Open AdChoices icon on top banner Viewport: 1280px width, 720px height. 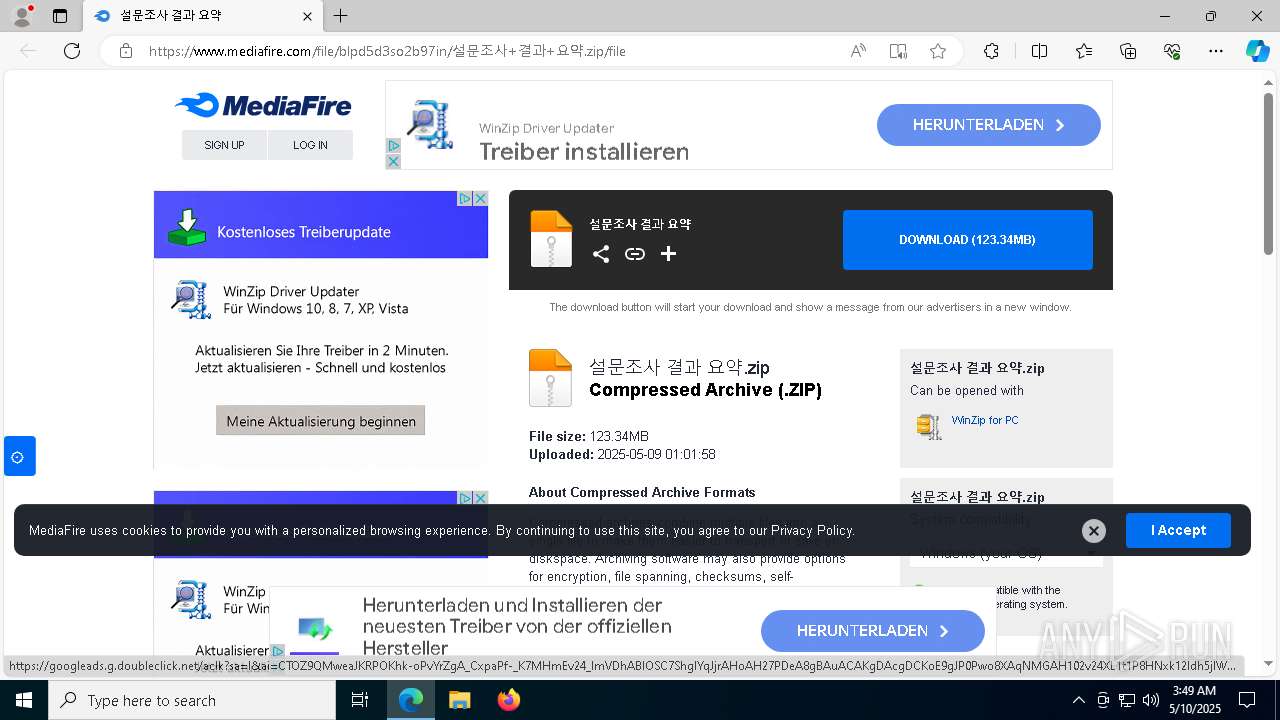click(x=393, y=146)
